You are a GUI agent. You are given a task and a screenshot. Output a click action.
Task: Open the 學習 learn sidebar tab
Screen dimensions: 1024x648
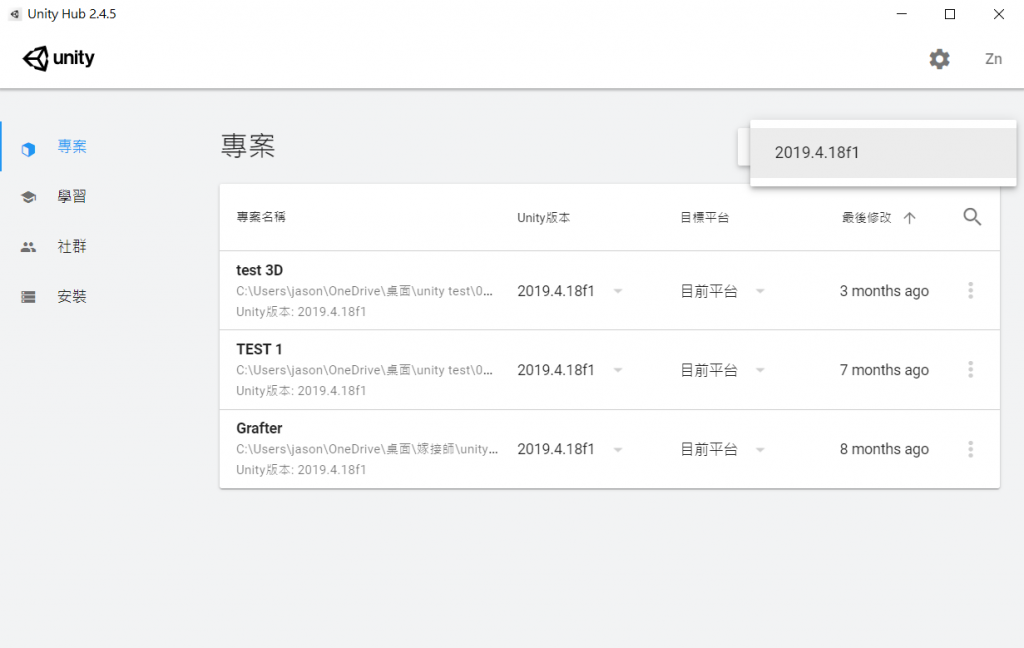(x=72, y=197)
